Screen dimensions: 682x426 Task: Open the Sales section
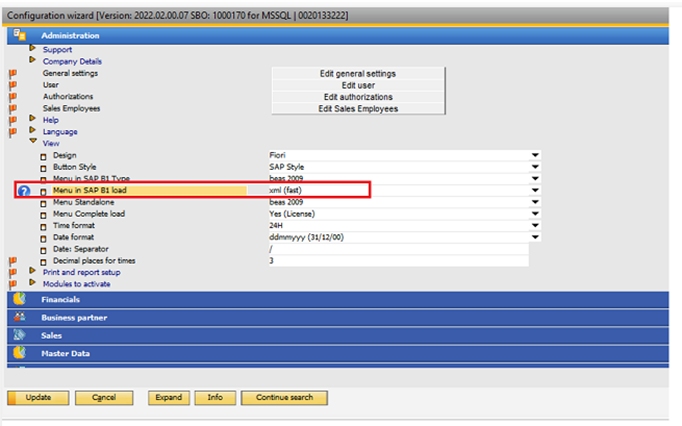point(338,335)
